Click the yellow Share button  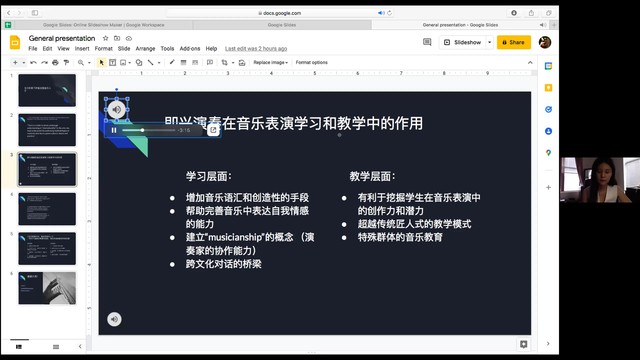pyautogui.click(x=513, y=42)
